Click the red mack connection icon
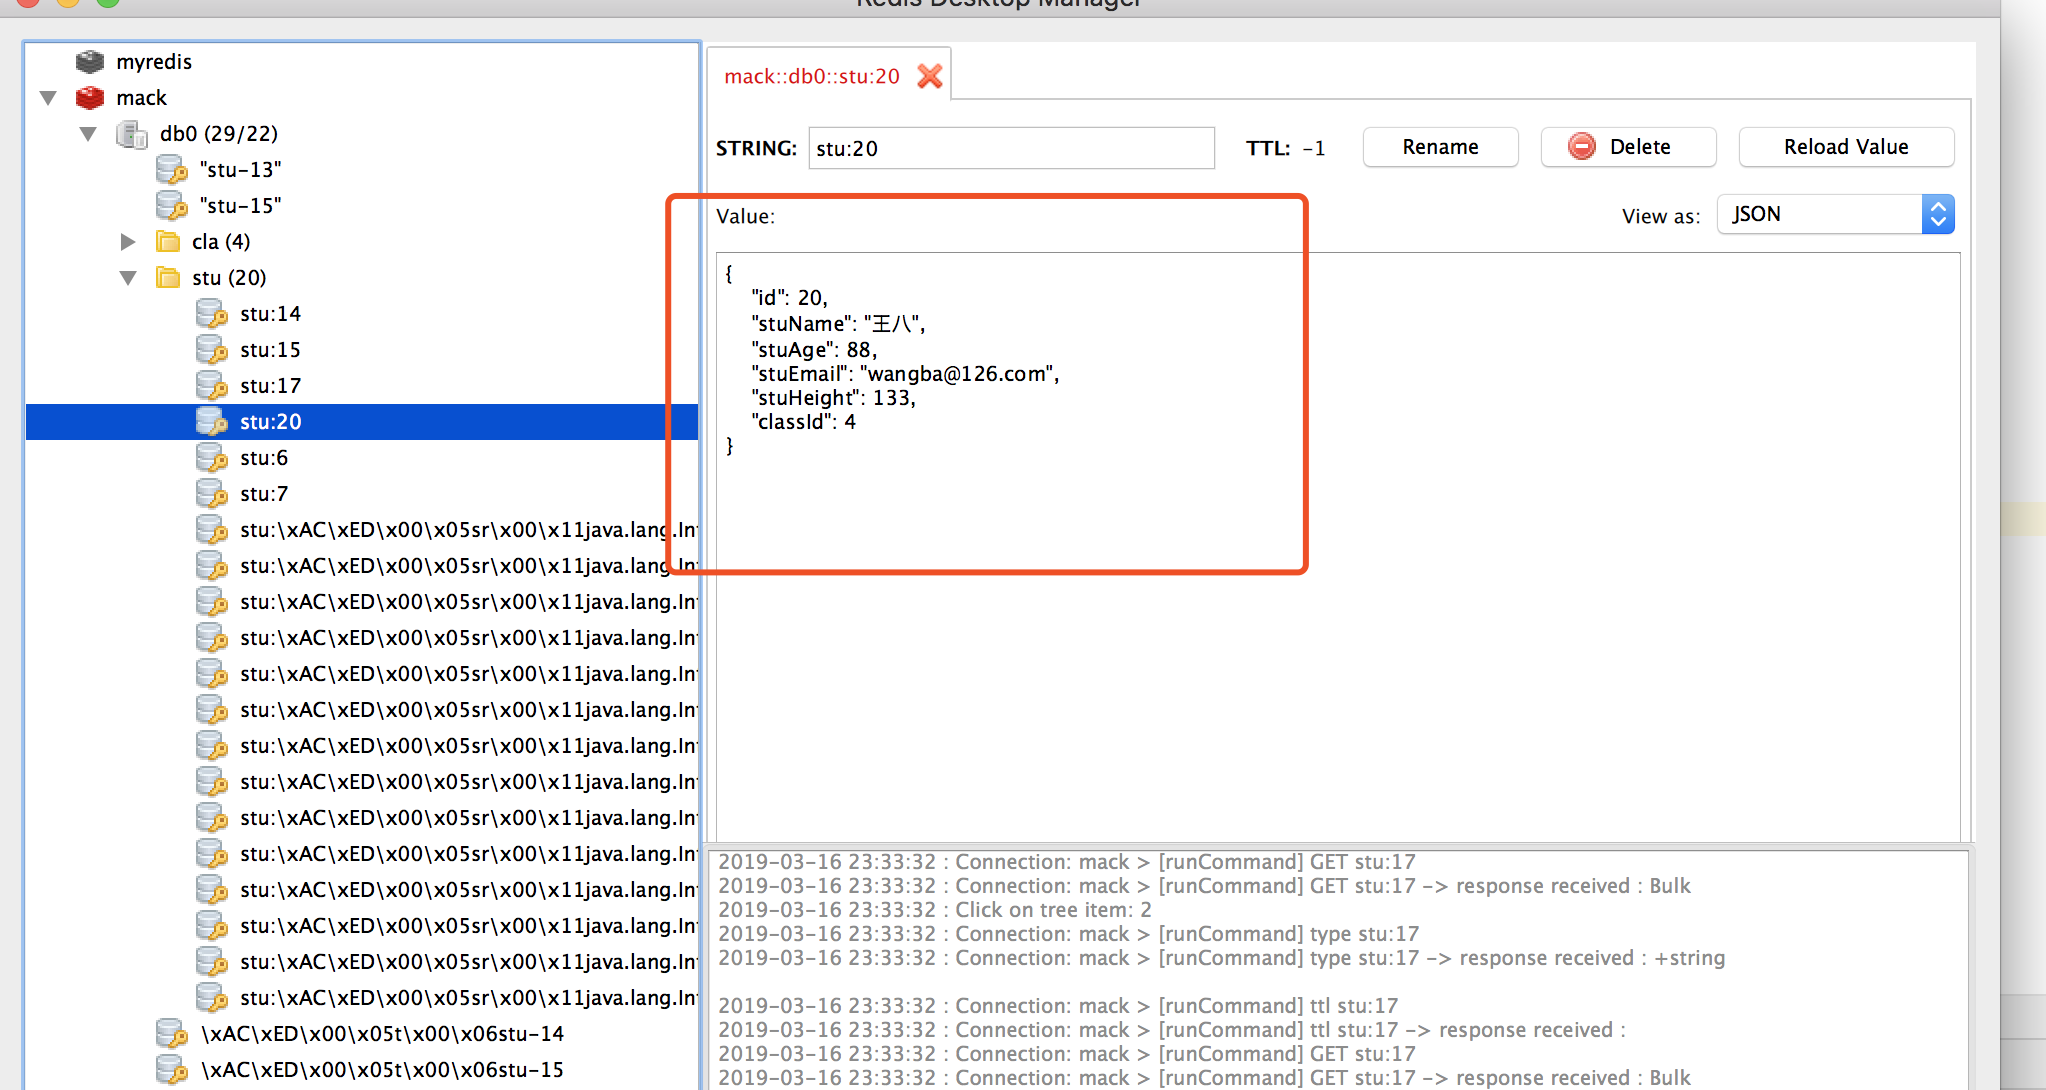Screen dimensions: 2046x1090 [x=90, y=98]
